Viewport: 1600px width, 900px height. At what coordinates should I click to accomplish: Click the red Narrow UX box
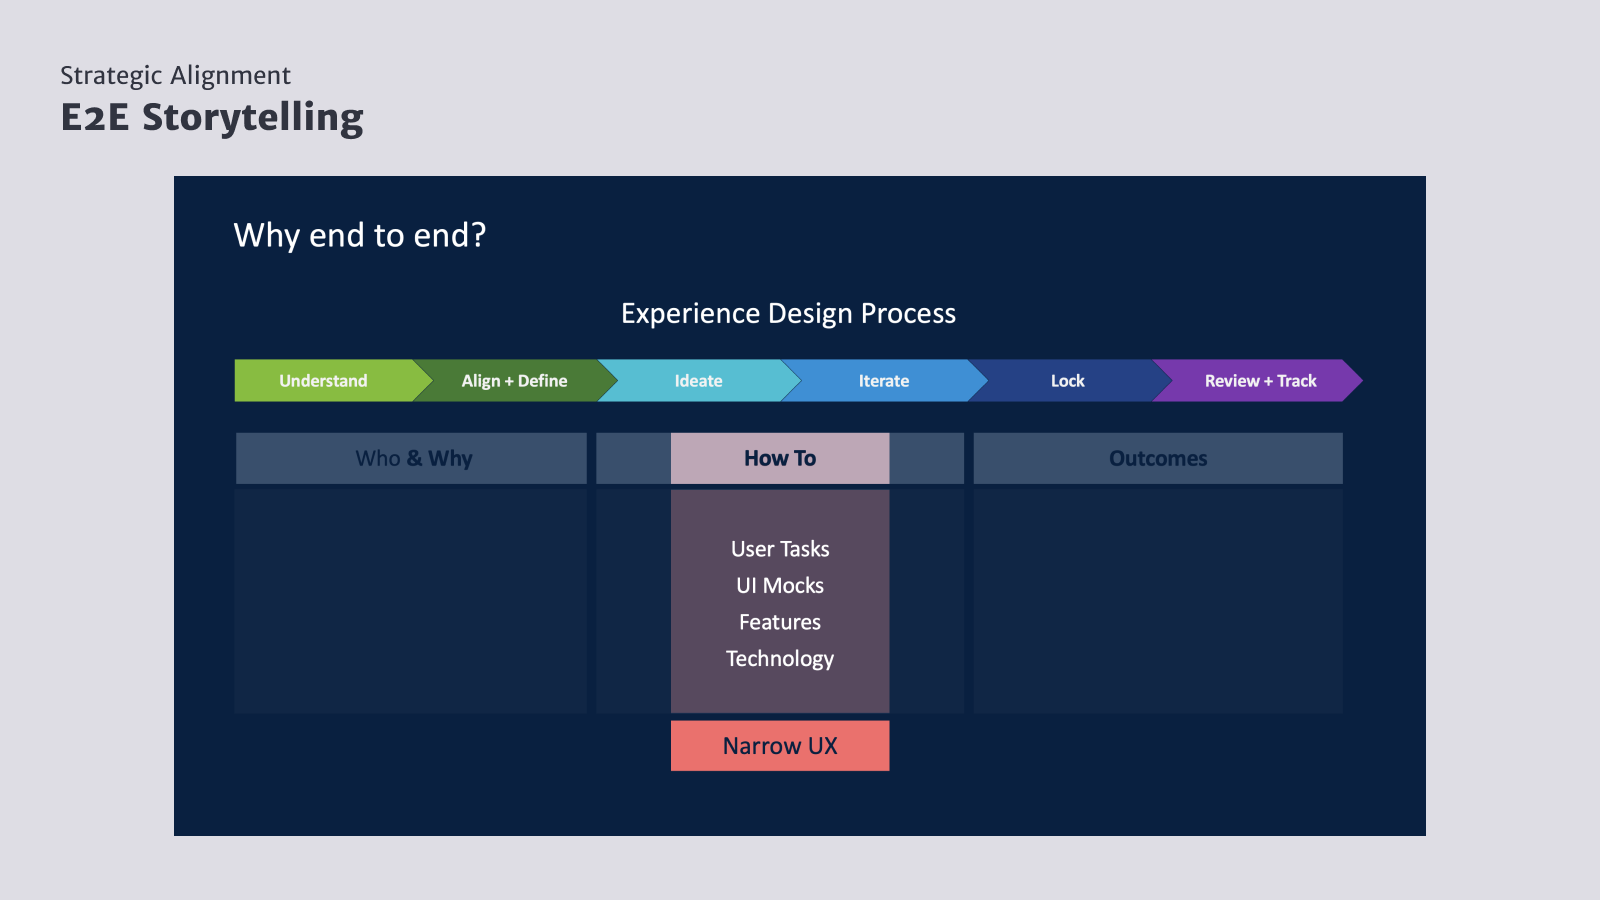pos(780,746)
